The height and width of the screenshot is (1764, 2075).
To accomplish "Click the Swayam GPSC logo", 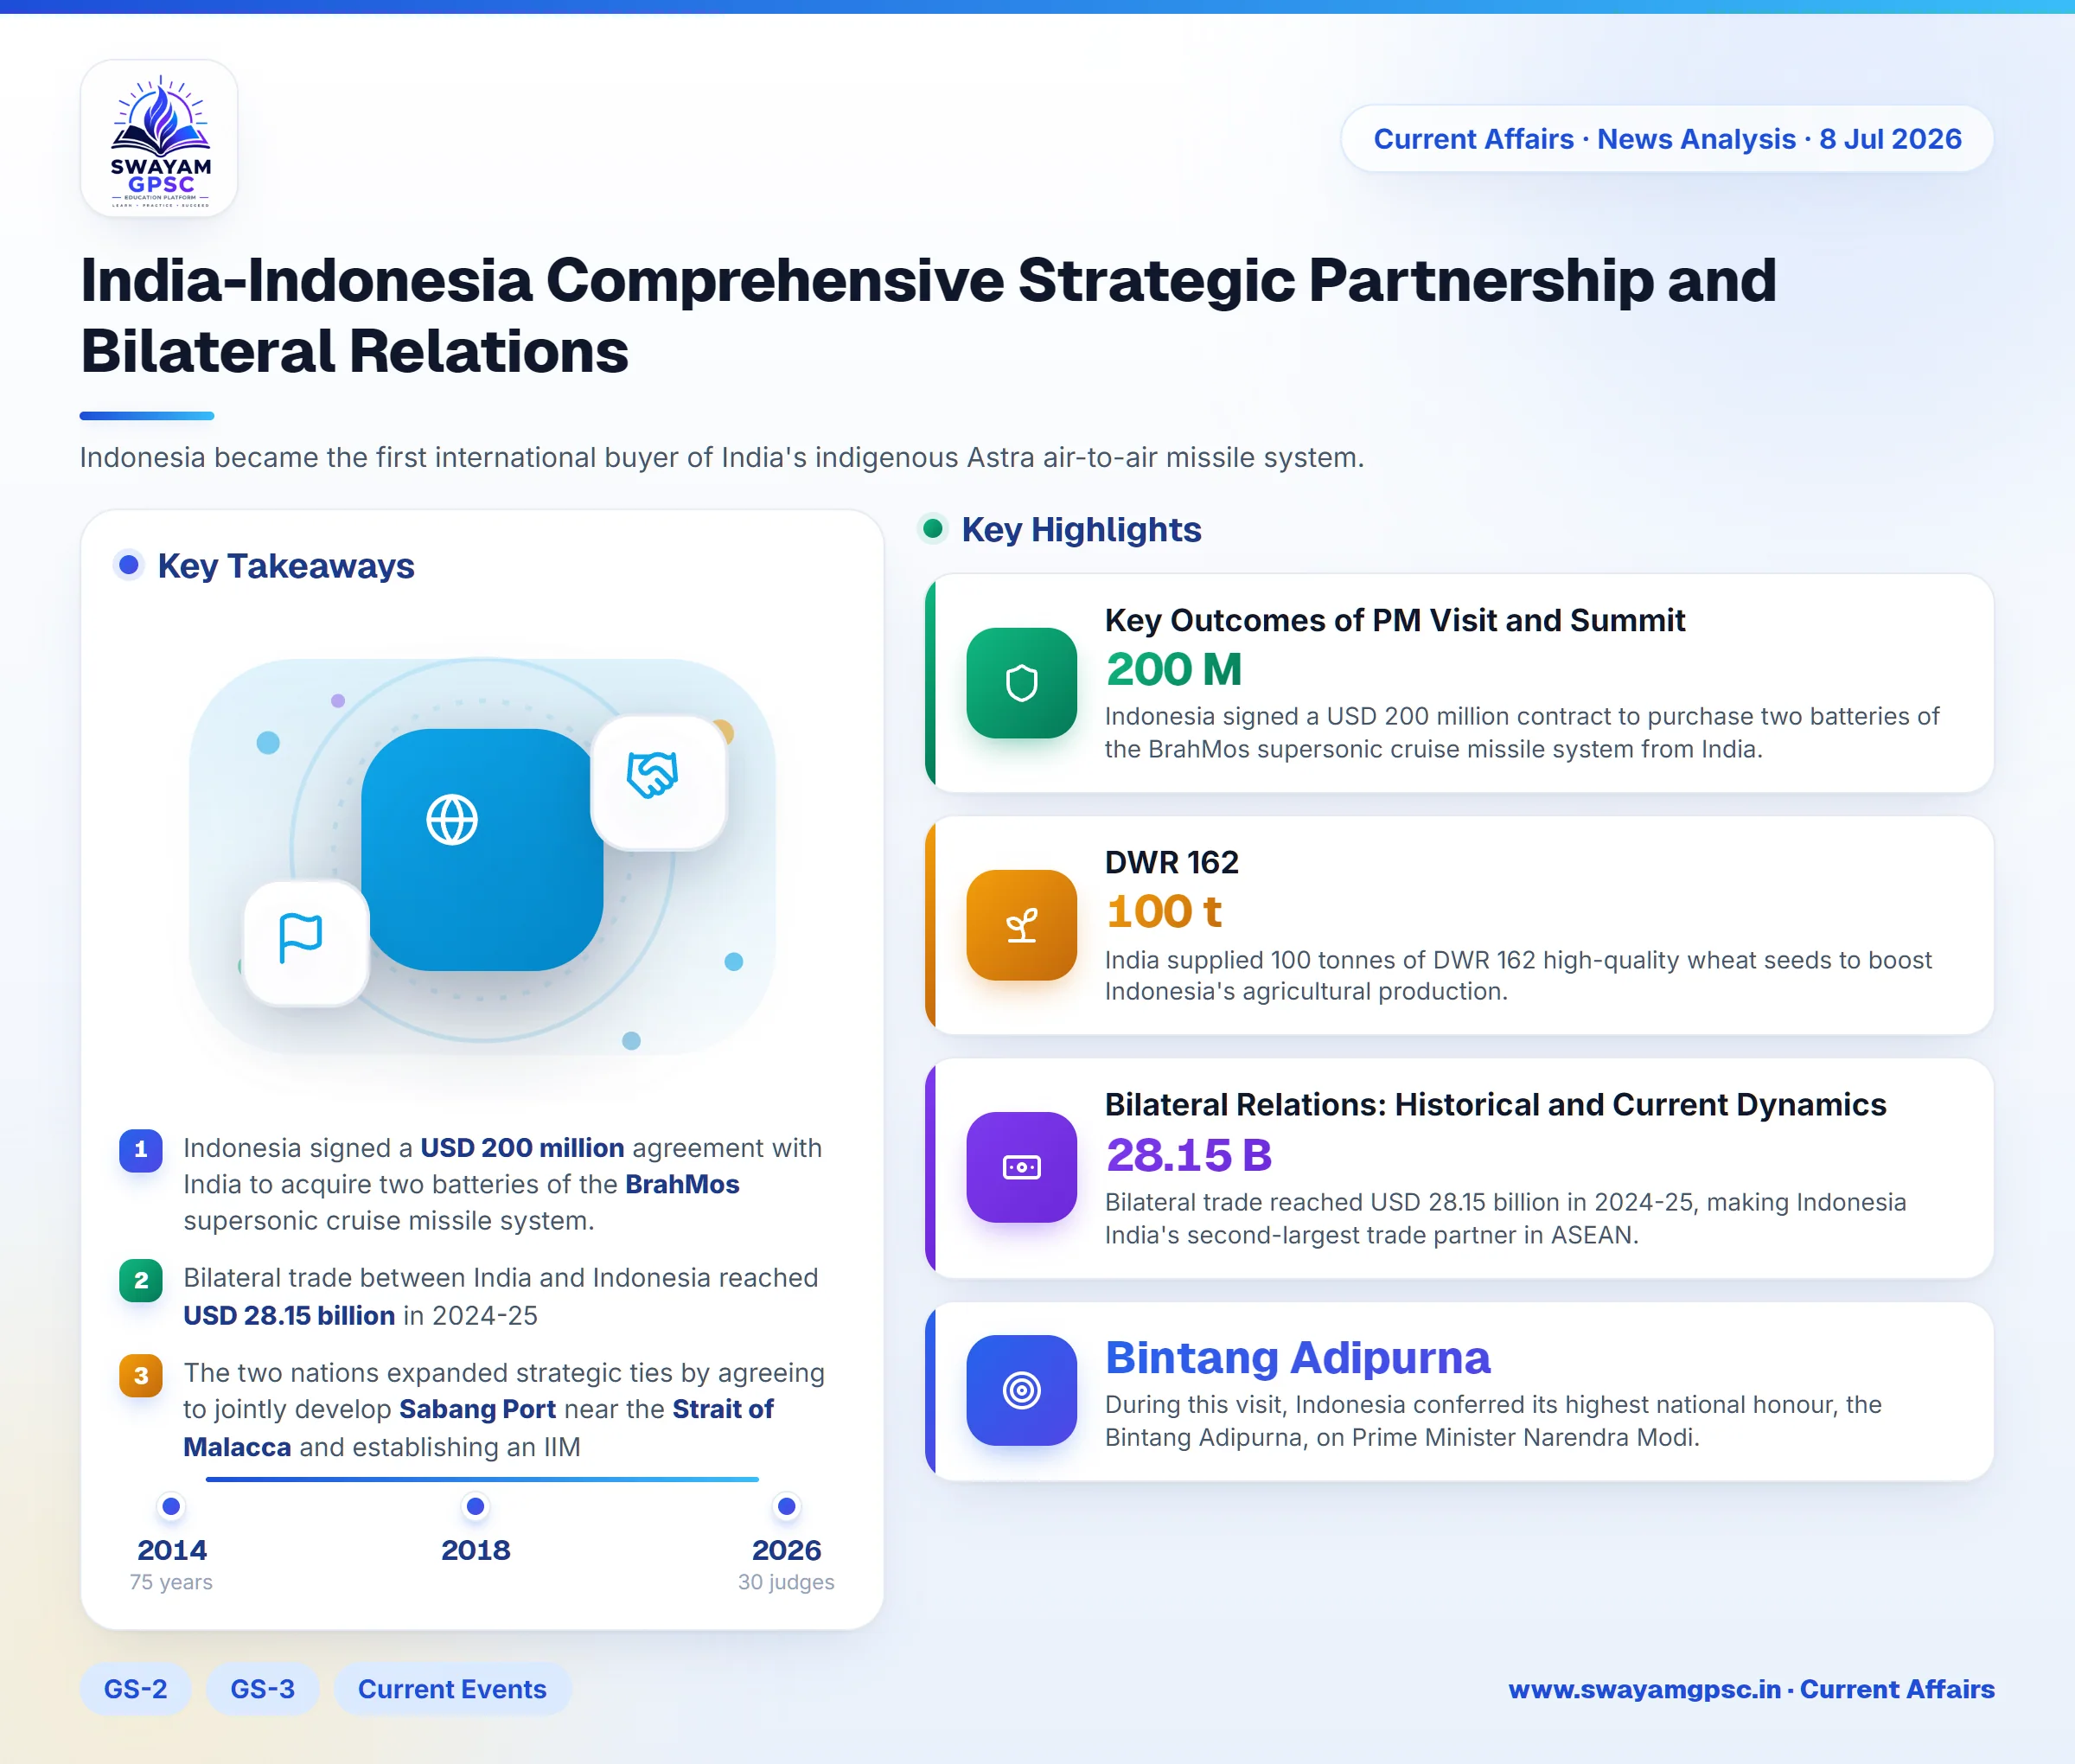I will click(x=159, y=138).
